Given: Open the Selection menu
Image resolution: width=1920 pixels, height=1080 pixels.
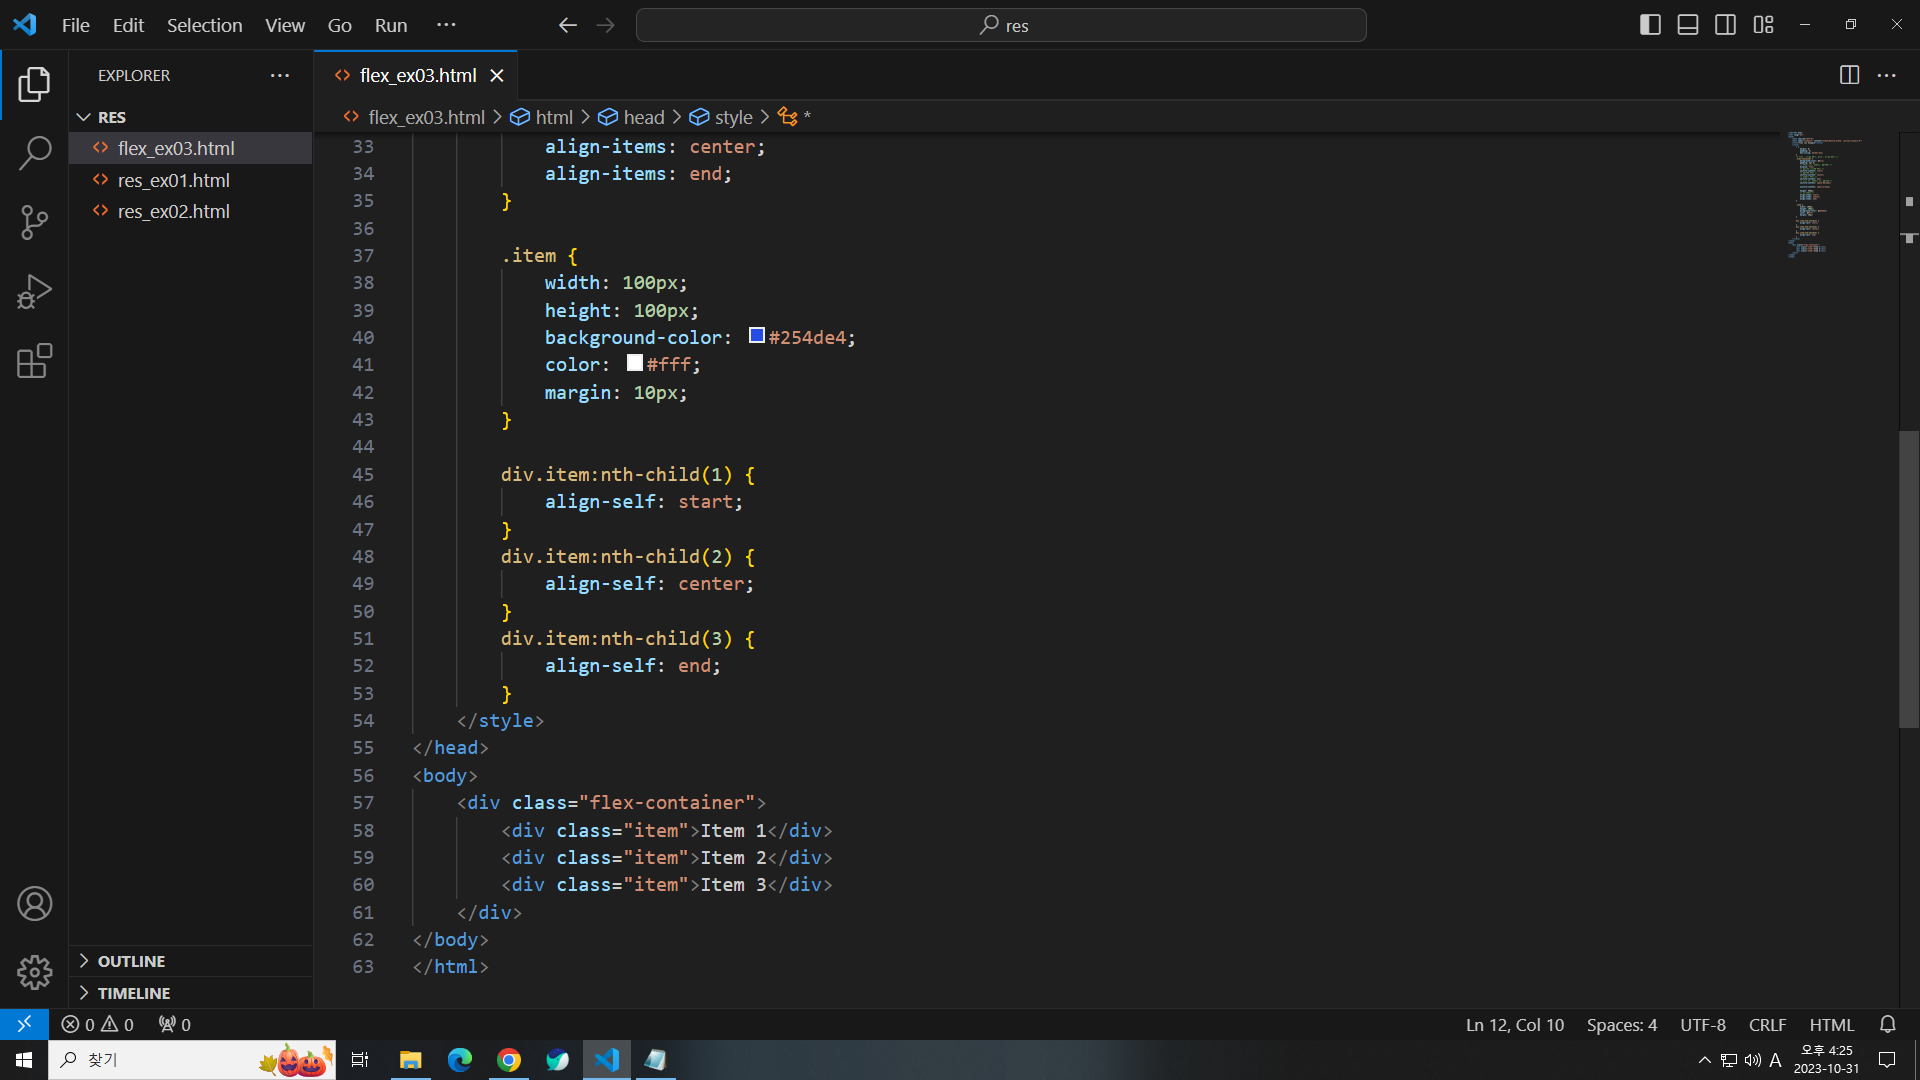Looking at the screenshot, I should pyautogui.click(x=204, y=25).
